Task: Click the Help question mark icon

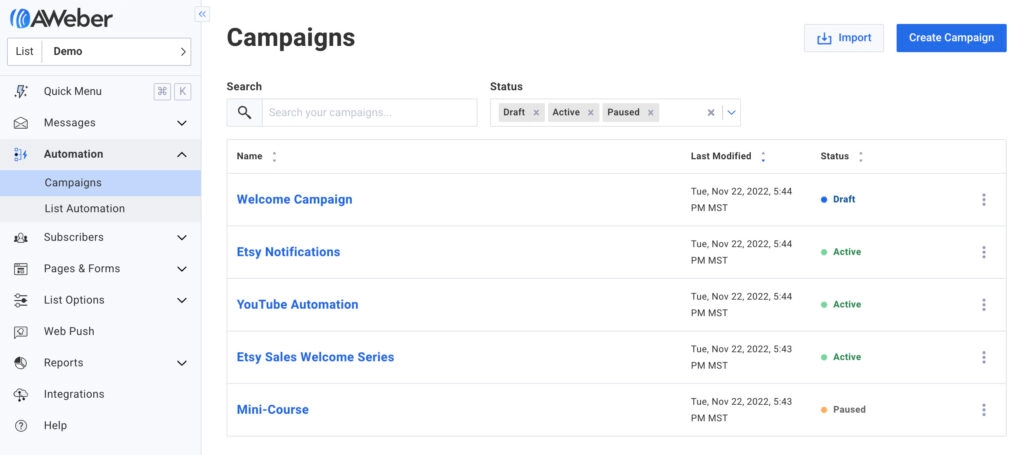Action: point(21,426)
